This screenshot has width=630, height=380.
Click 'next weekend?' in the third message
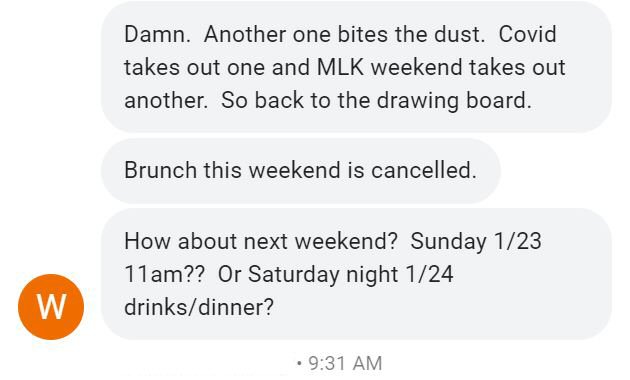coord(320,242)
